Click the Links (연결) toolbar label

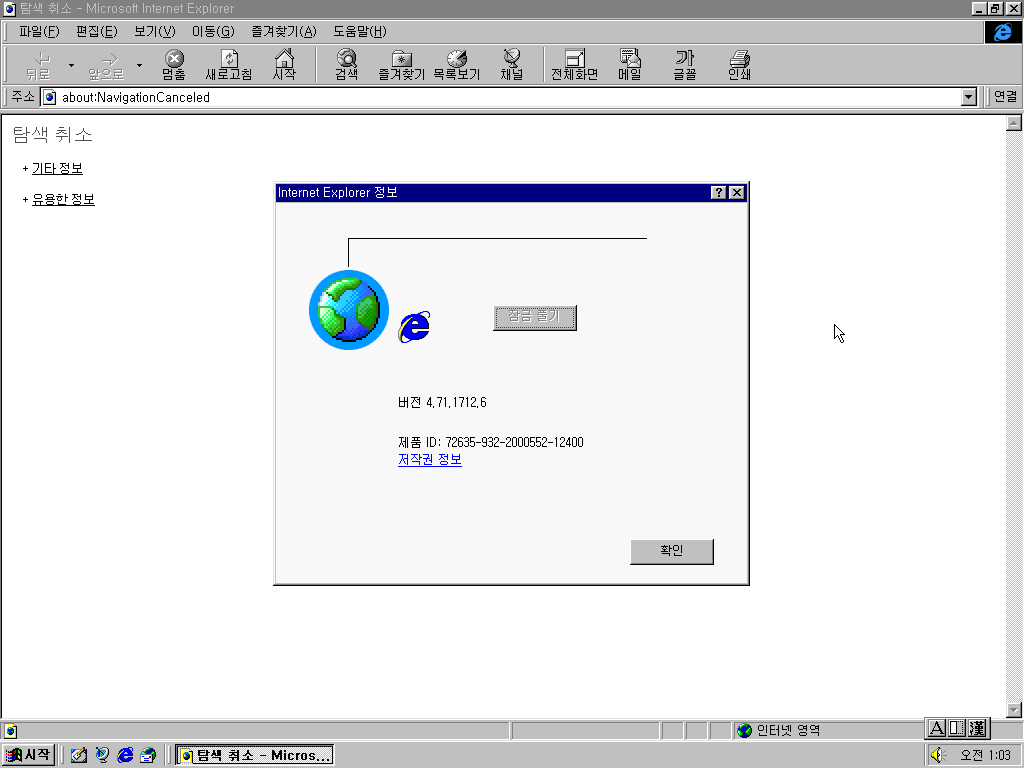[x=1005, y=97]
